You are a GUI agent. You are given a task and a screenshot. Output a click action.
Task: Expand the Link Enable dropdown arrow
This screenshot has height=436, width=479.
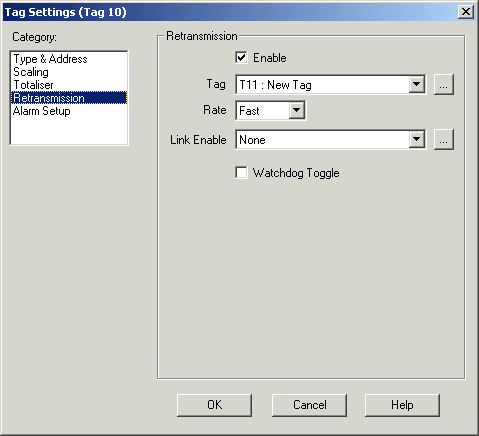(417, 139)
